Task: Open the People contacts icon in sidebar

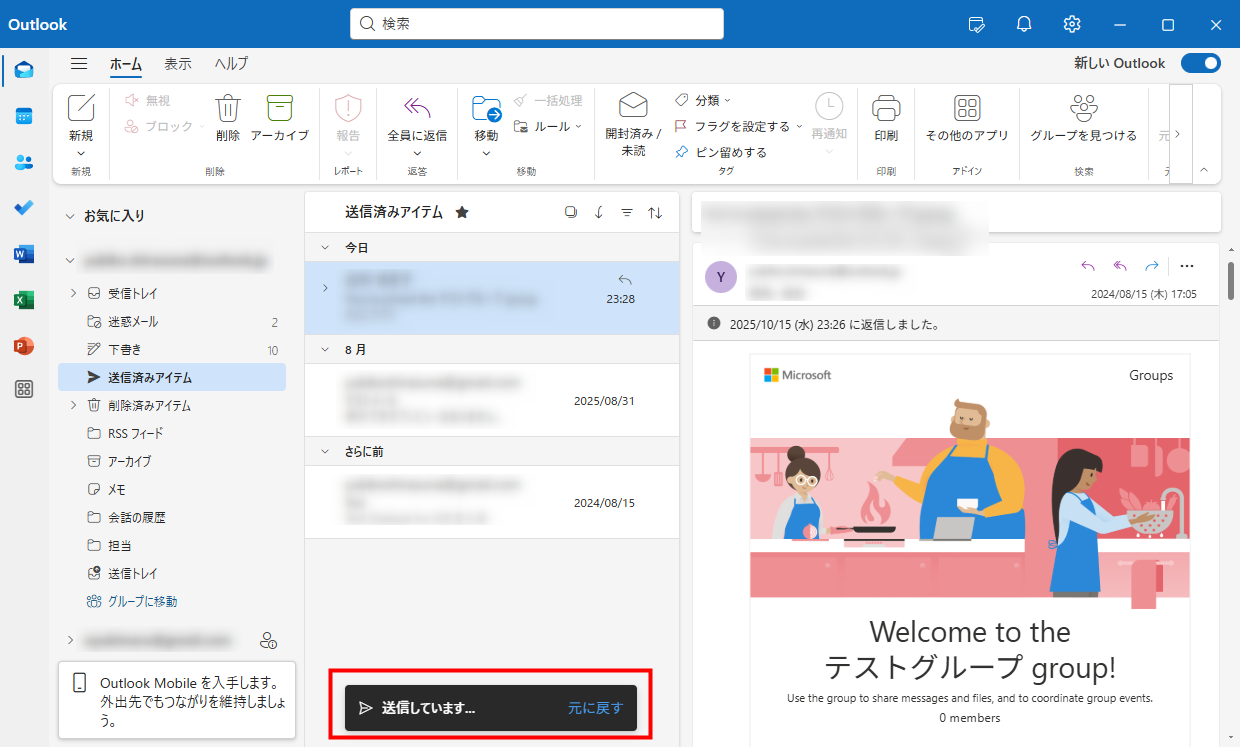Action: tap(24, 162)
